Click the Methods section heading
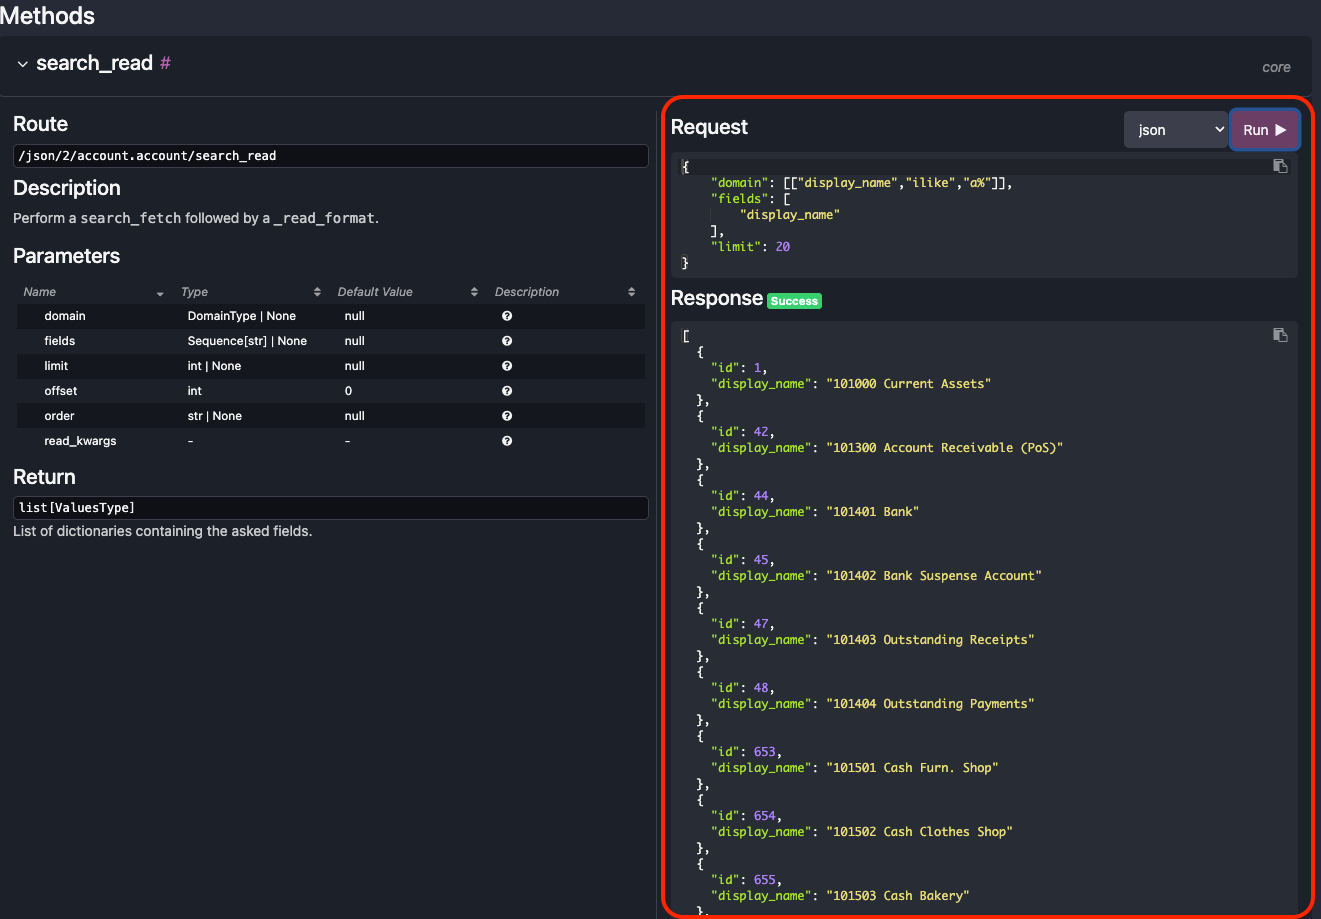1321x919 pixels. (x=48, y=16)
